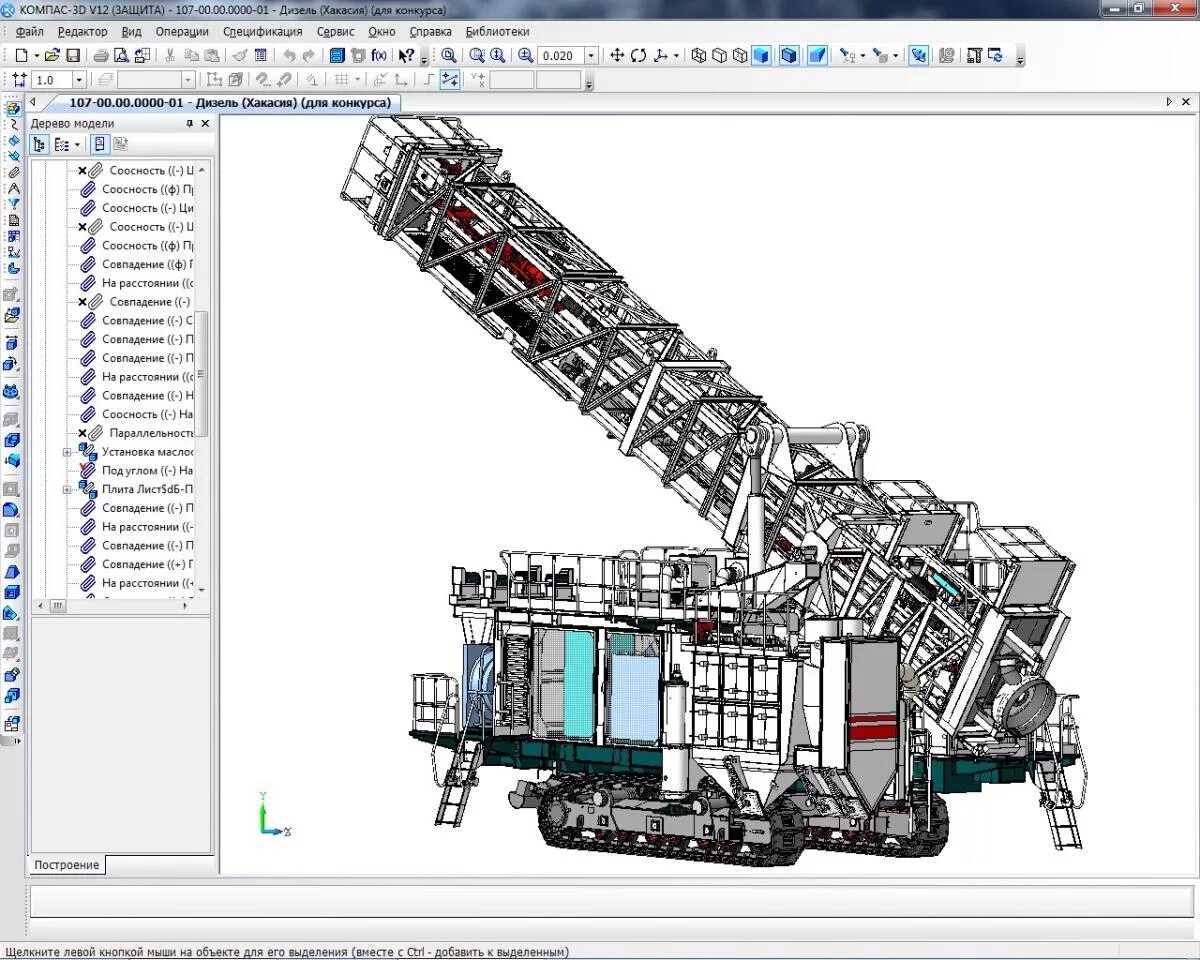Click the context help arrow-question icon
This screenshot has height=960, width=1200.
pos(406,56)
